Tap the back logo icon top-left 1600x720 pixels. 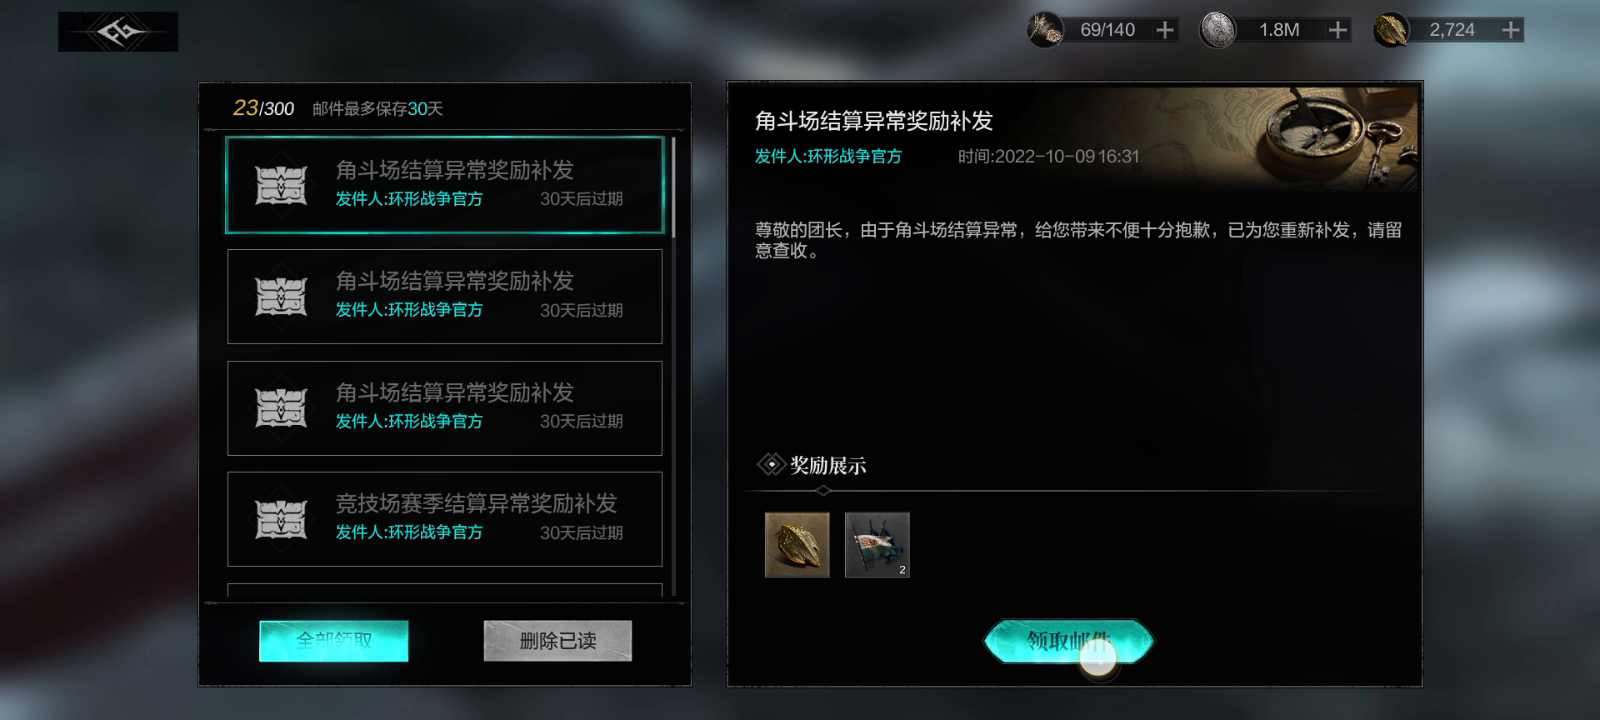[118, 32]
